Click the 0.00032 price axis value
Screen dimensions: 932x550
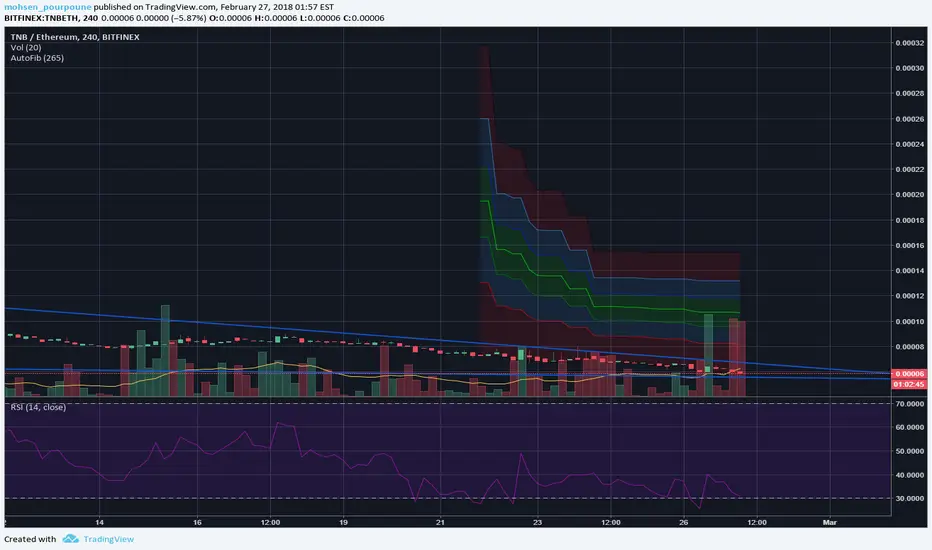point(909,43)
